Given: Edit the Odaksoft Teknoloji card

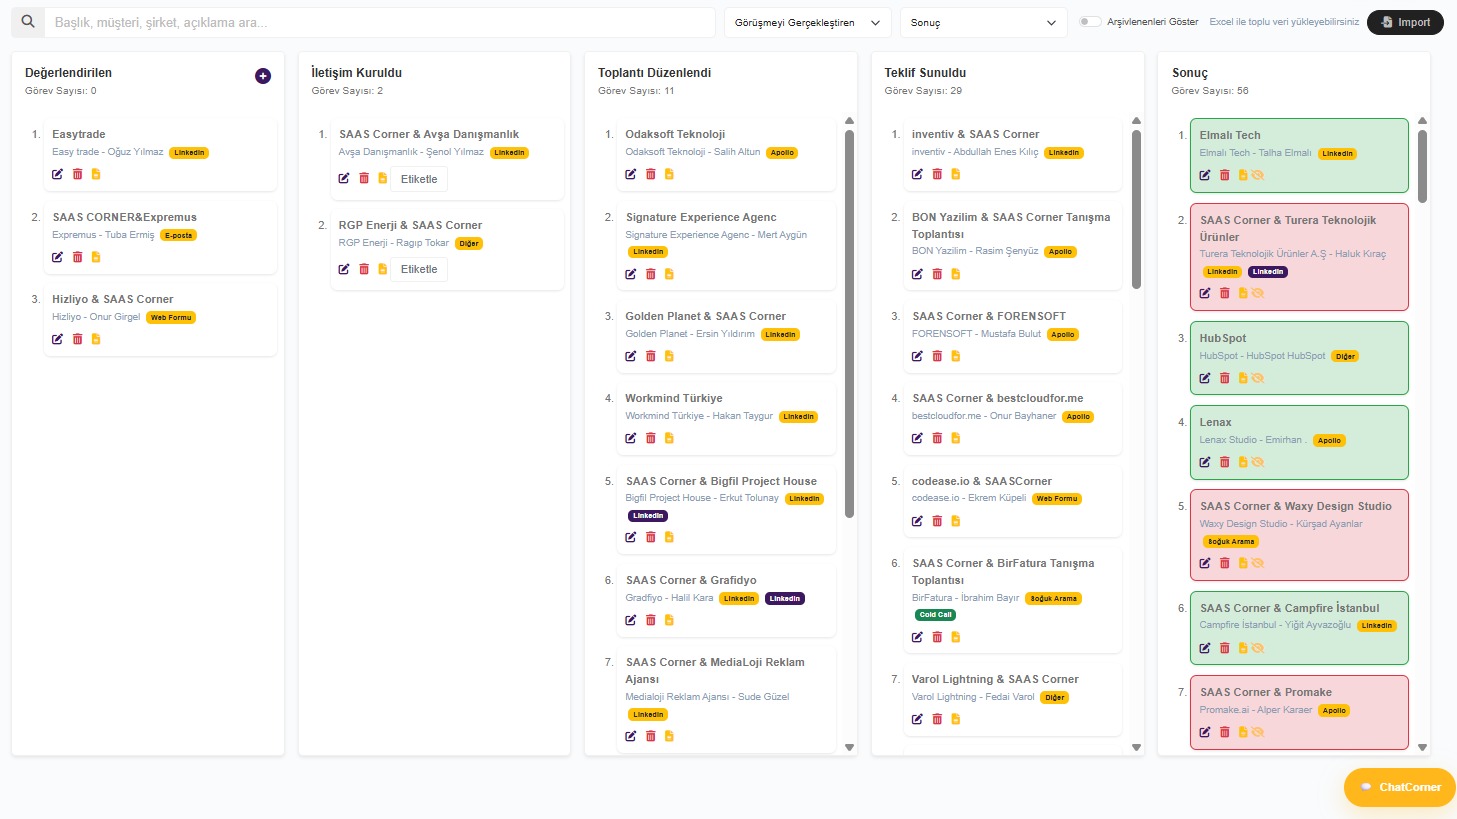Looking at the screenshot, I should coord(631,174).
